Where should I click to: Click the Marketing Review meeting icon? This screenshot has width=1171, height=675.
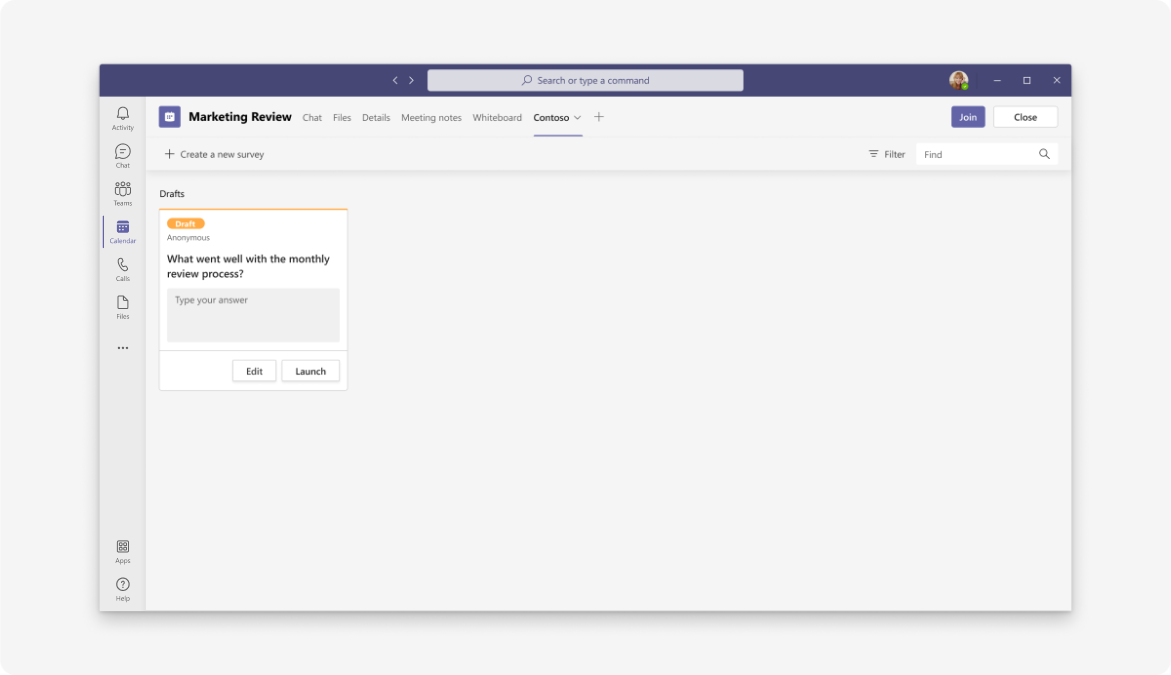click(170, 117)
